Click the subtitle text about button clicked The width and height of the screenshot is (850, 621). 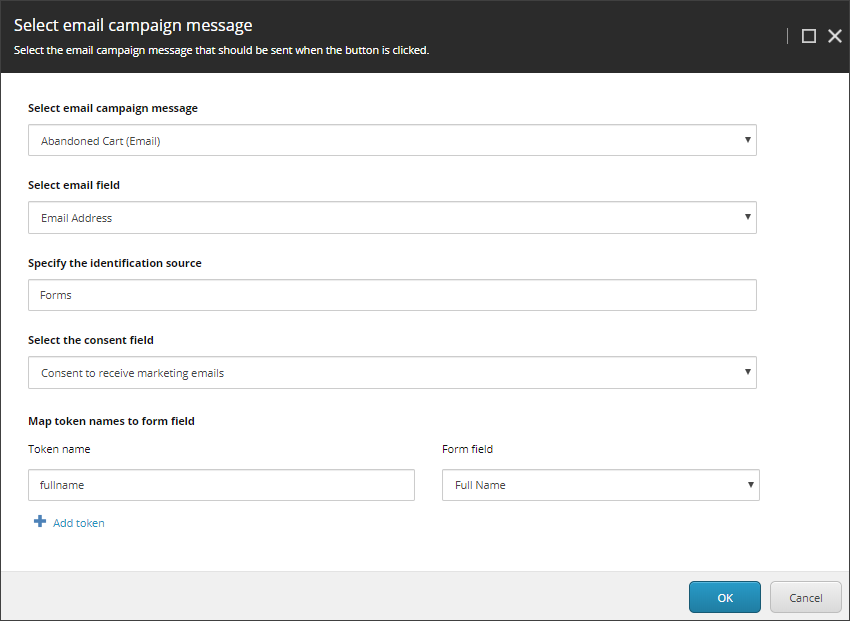[221, 50]
